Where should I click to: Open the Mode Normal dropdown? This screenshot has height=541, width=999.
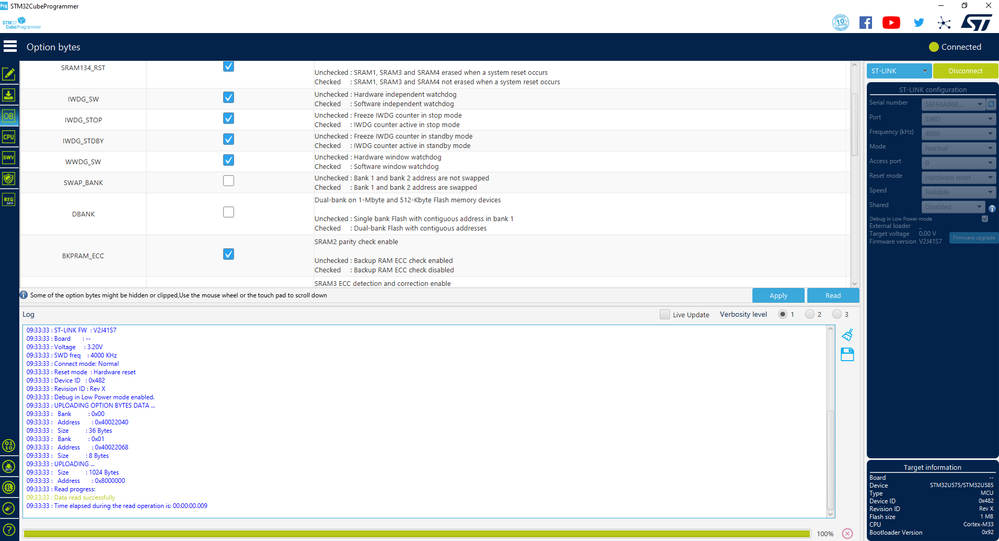point(958,148)
